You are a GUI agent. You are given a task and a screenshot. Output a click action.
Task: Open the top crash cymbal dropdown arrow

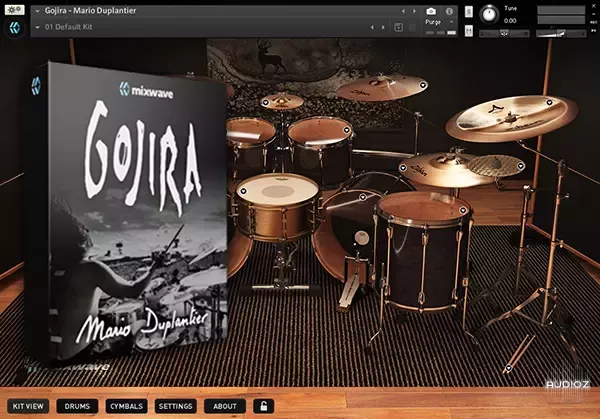(x=423, y=85)
